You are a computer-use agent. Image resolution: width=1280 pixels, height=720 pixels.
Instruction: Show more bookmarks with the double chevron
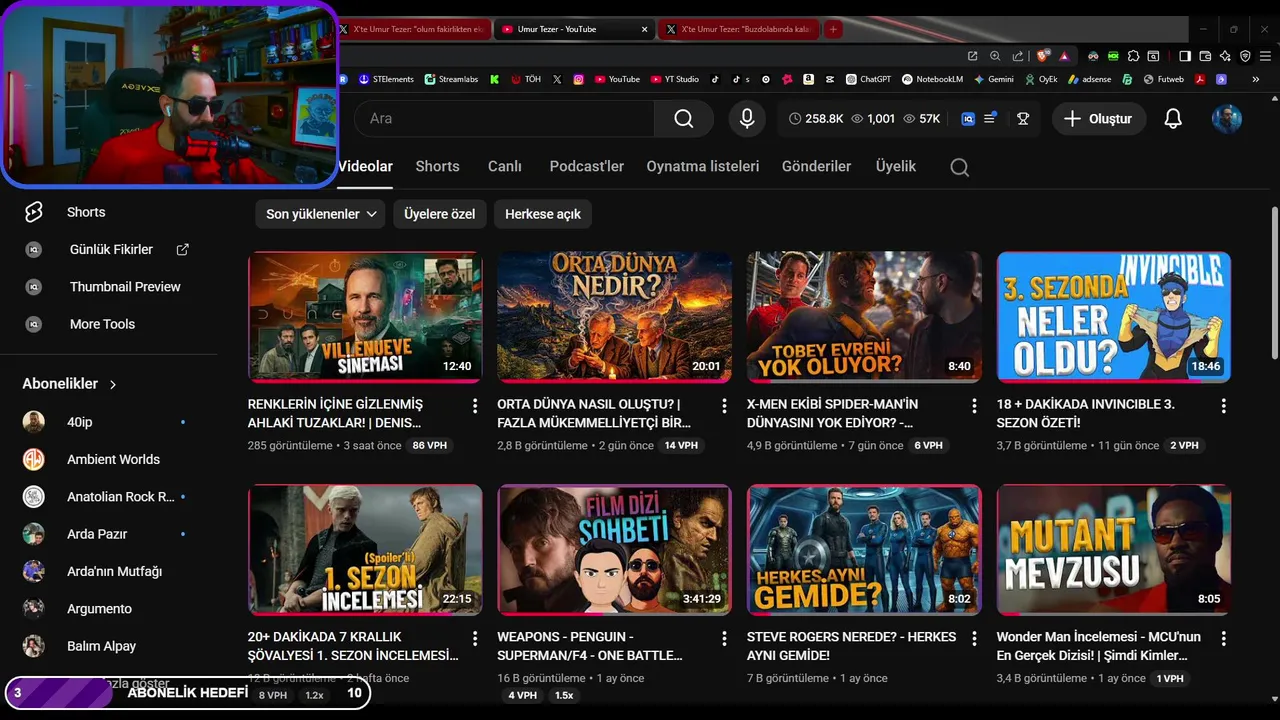1255,79
